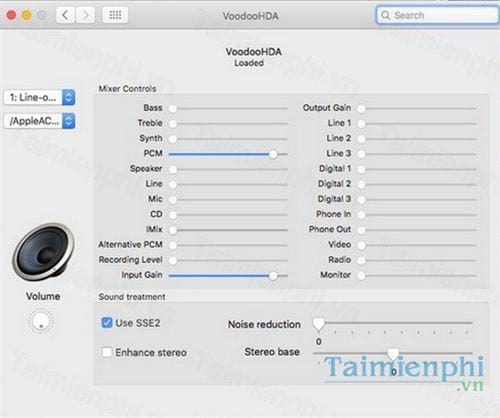The width and height of the screenshot is (500, 418).
Task: Click the Monitor slider knob
Action: tap(361, 276)
